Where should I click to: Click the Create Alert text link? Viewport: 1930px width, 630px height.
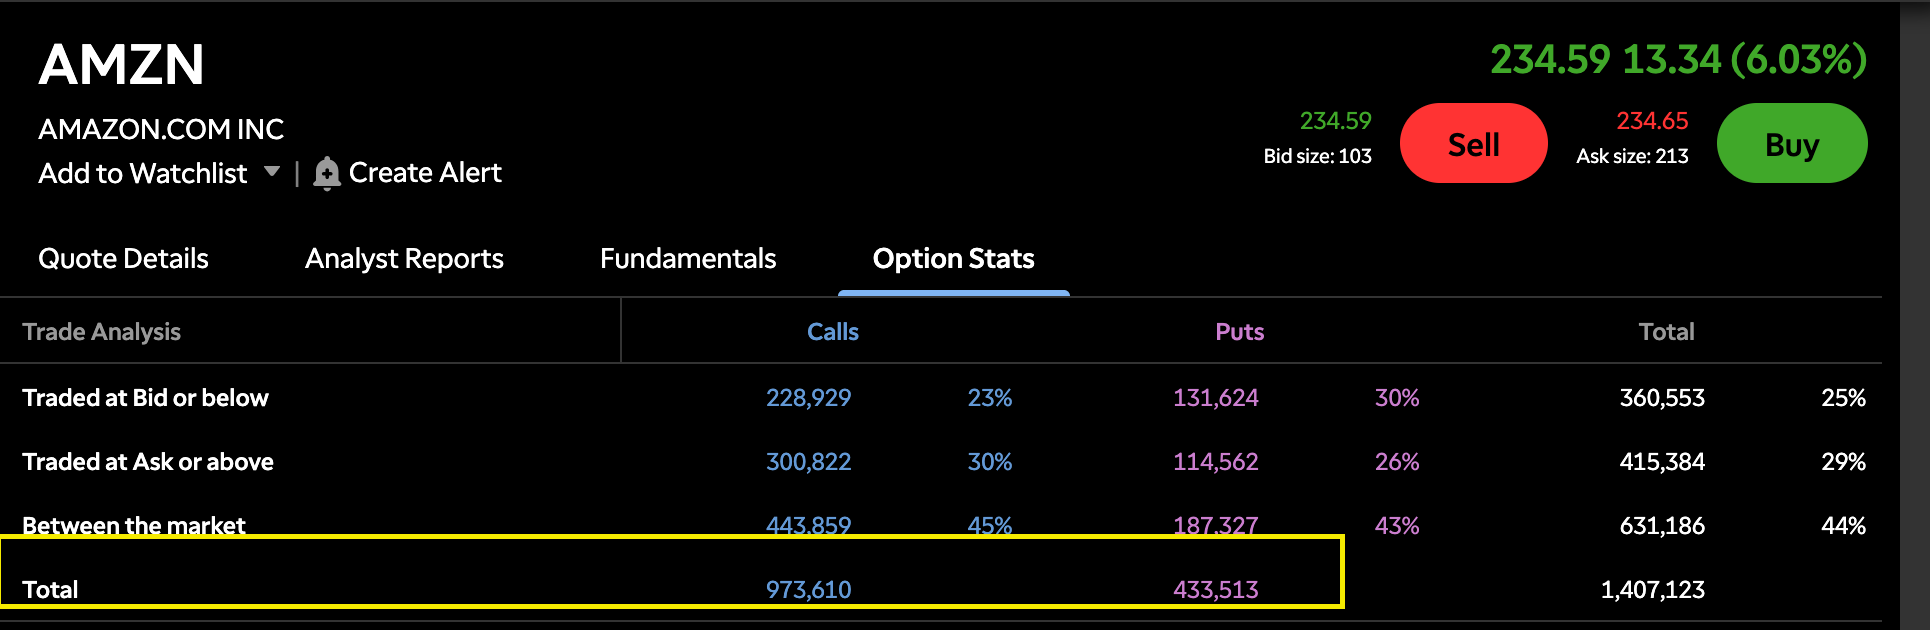click(x=425, y=173)
